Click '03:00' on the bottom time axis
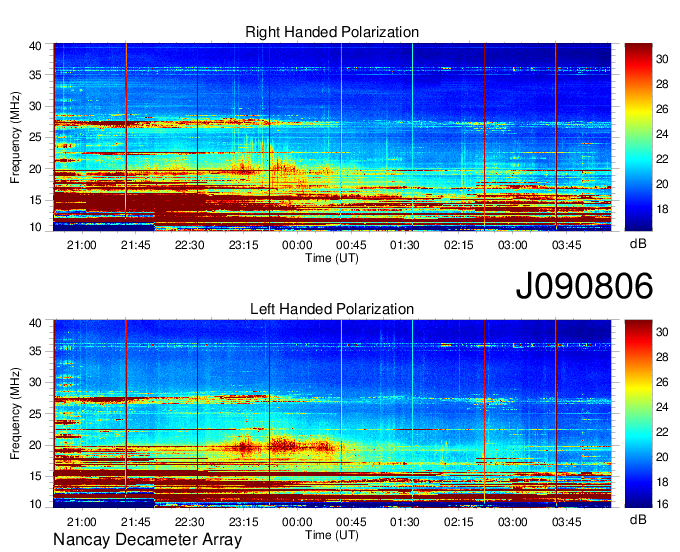 coord(513,522)
